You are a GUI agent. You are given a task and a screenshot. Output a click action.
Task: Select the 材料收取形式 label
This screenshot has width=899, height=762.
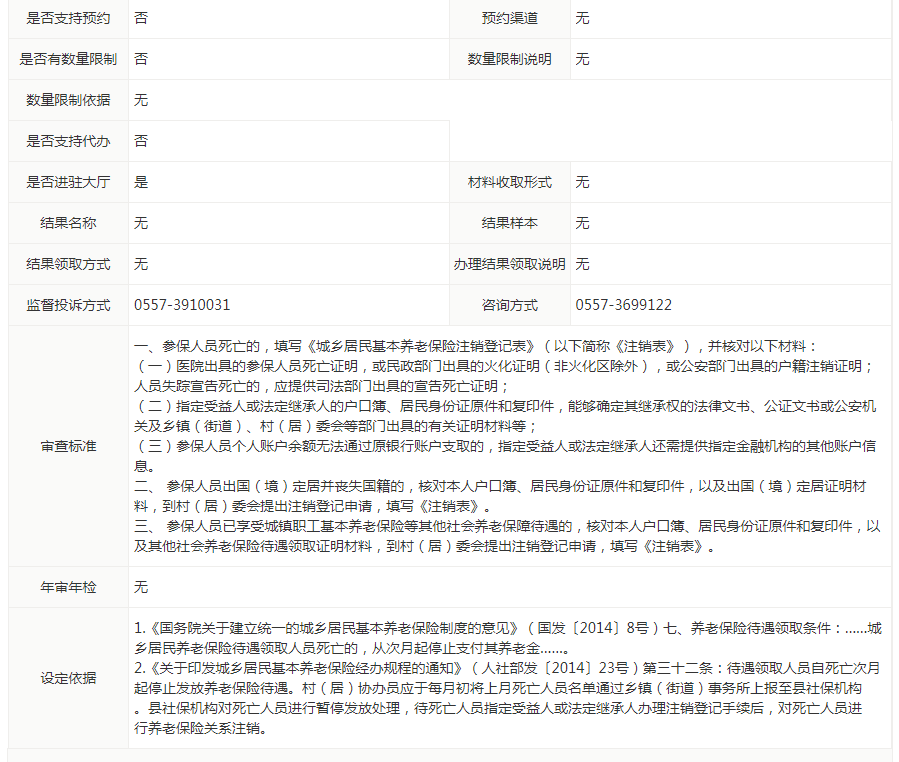click(509, 182)
